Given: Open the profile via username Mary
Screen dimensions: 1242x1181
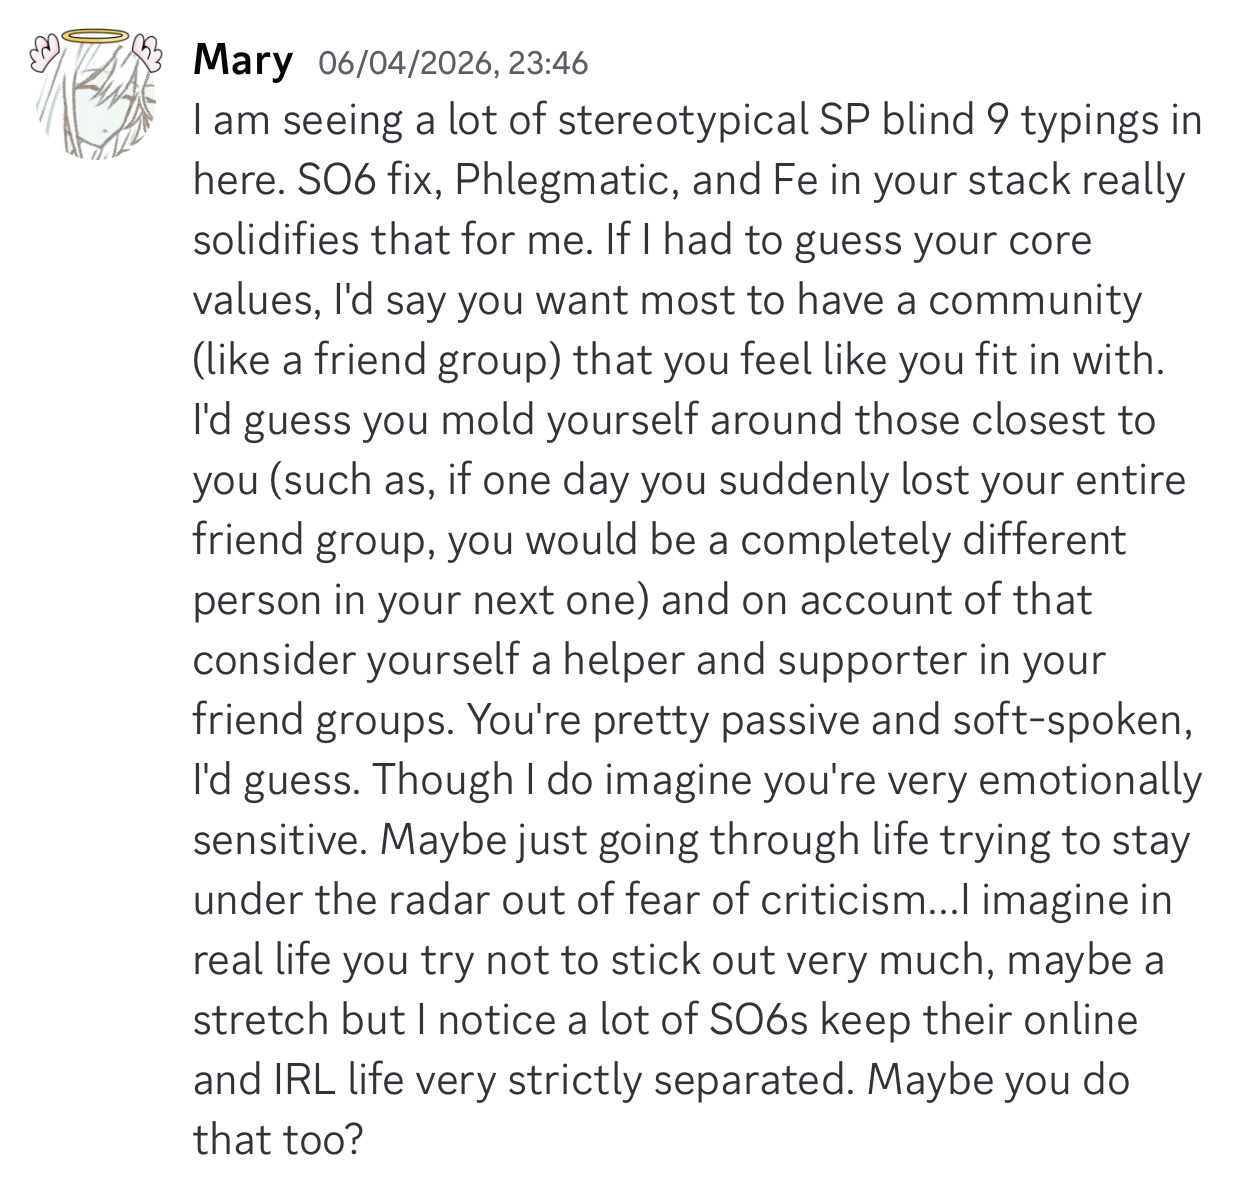Looking at the screenshot, I should tap(242, 62).
